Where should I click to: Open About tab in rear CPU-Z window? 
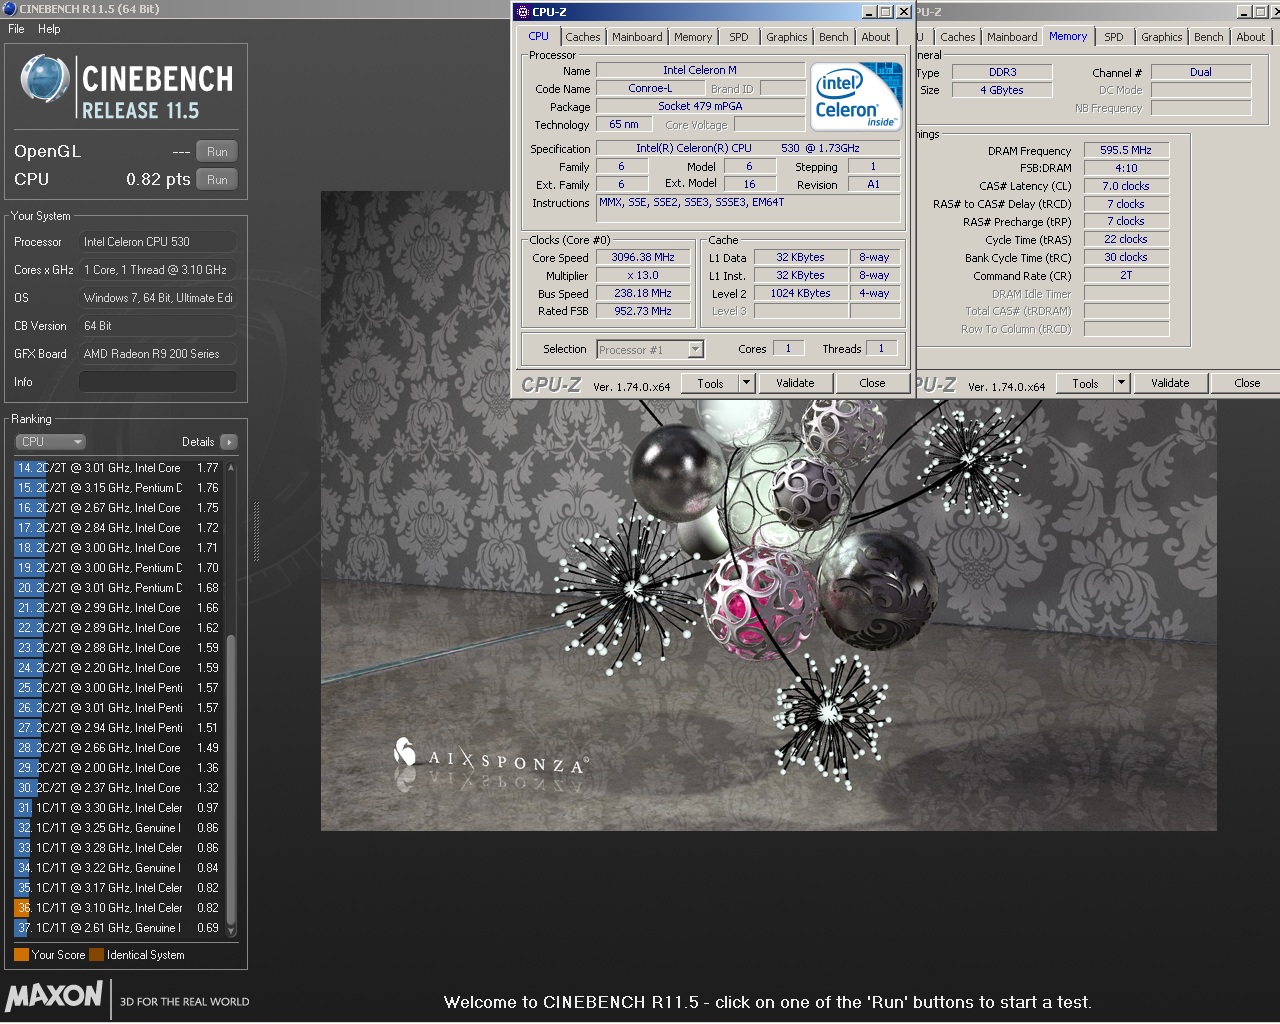pyautogui.click(x=1251, y=37)
